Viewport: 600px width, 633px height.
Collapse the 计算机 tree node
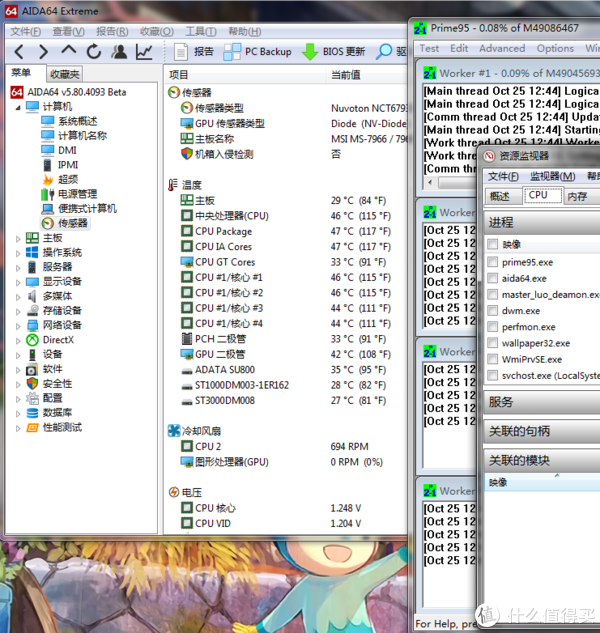coord(18,107)
